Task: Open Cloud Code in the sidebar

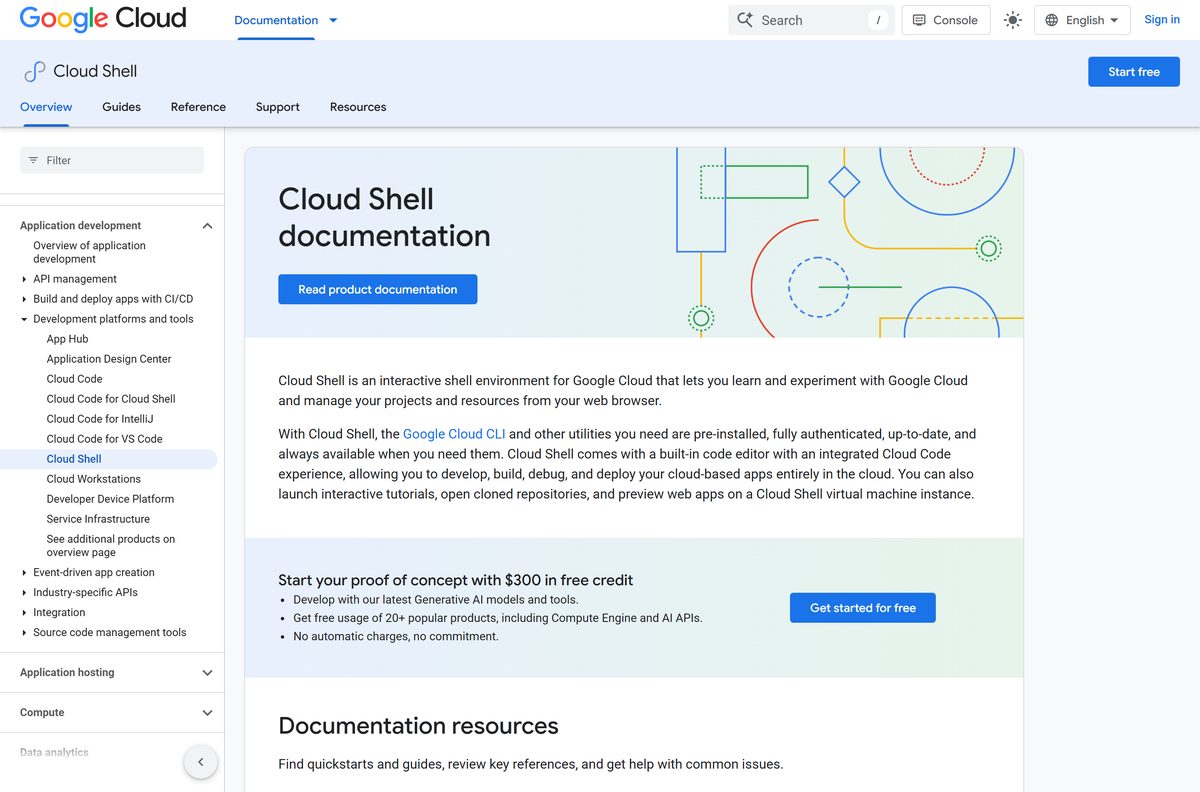Action: click(75, 379)
